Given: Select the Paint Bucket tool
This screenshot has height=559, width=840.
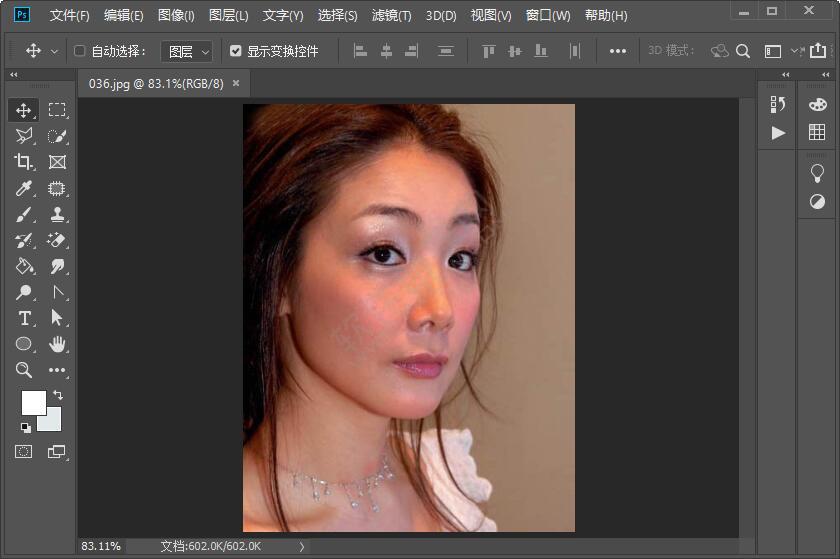Looking at the screenshot, I should pyautogui.click(x=24, y=266).
